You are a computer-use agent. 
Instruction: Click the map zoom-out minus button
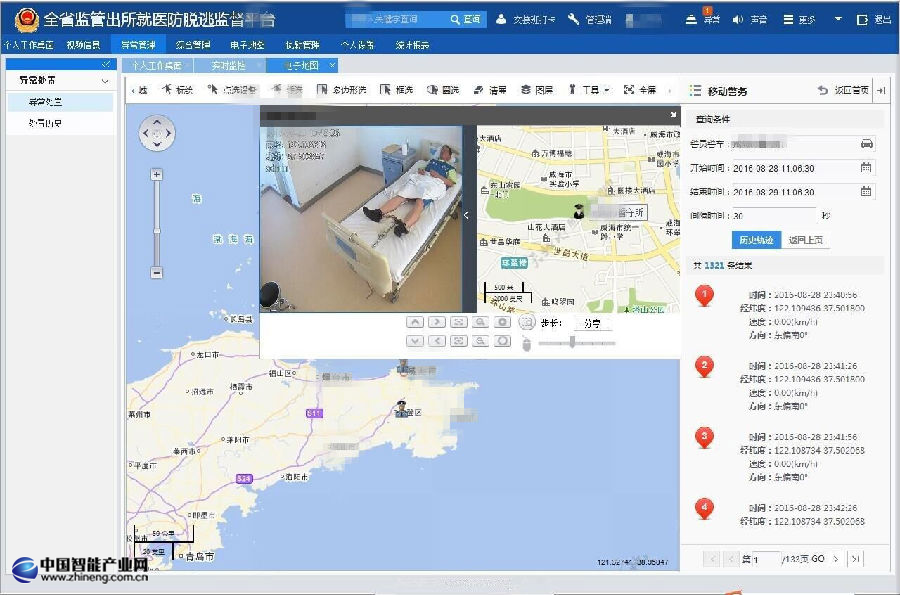click(x=156, y=273)
